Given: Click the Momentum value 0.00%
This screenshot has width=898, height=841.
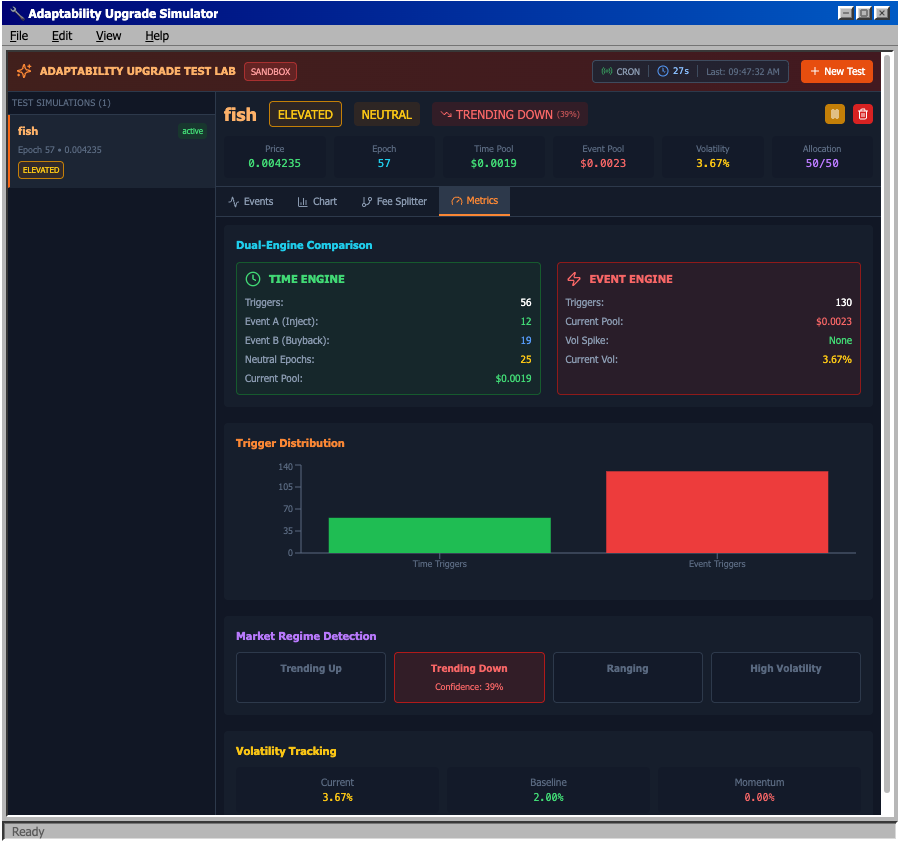Looking at the screenshot, I should coord(759,797).
